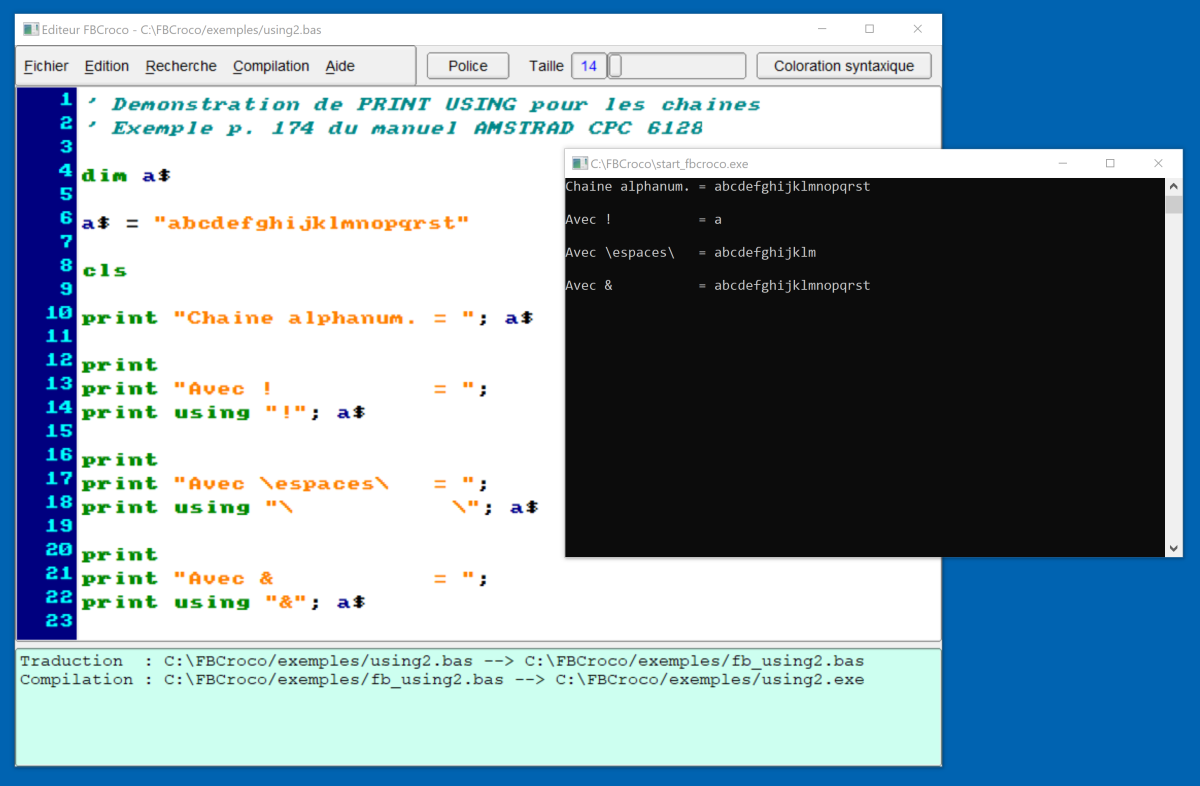
Task: Close the start_fbcroco.exe console window
Action: [1158, 163]
